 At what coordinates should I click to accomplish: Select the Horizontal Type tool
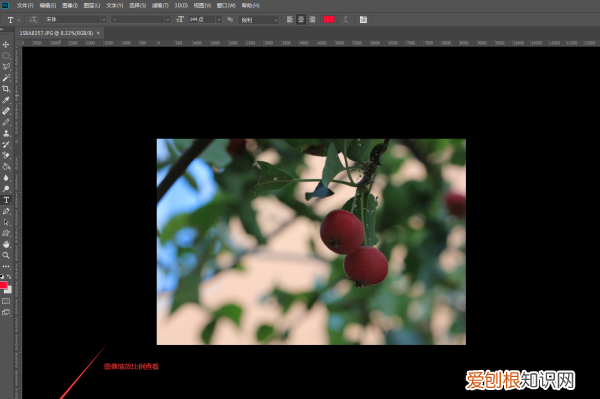tap(6, 200)
